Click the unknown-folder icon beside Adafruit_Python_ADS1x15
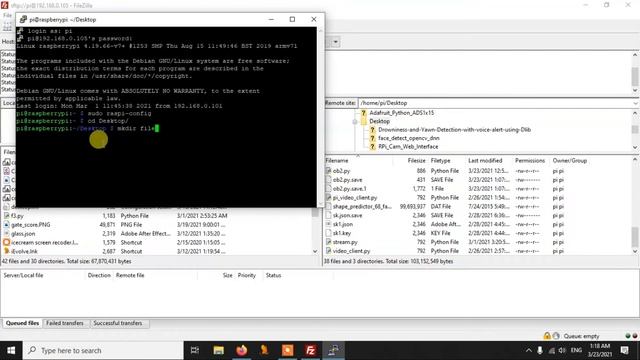640x360 pixels. tap(364, 113)
